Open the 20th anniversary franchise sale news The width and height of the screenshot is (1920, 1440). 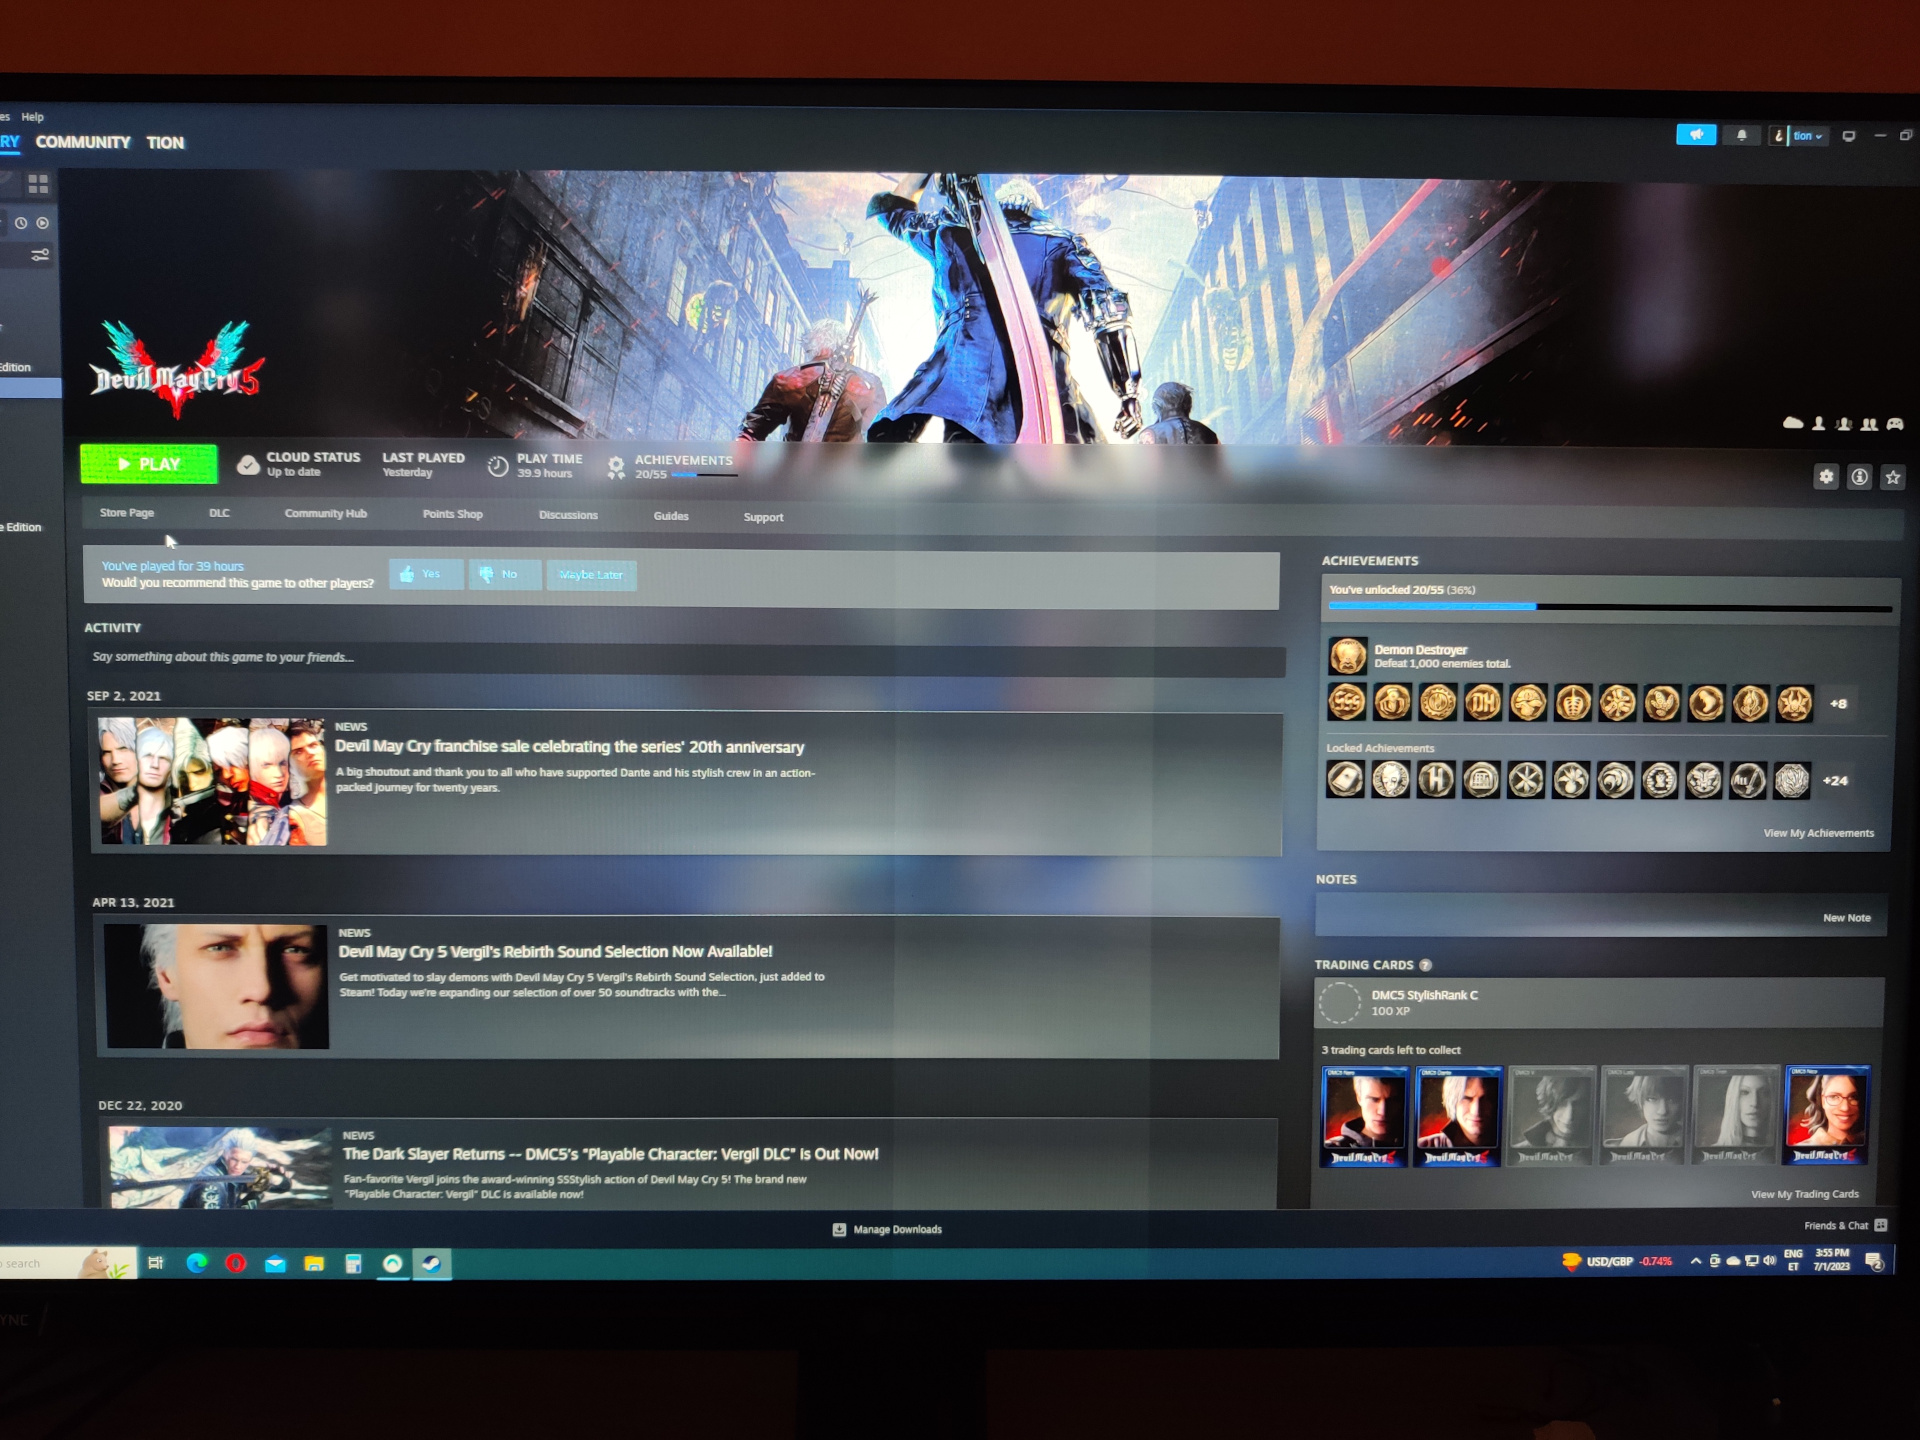point(570,747)
